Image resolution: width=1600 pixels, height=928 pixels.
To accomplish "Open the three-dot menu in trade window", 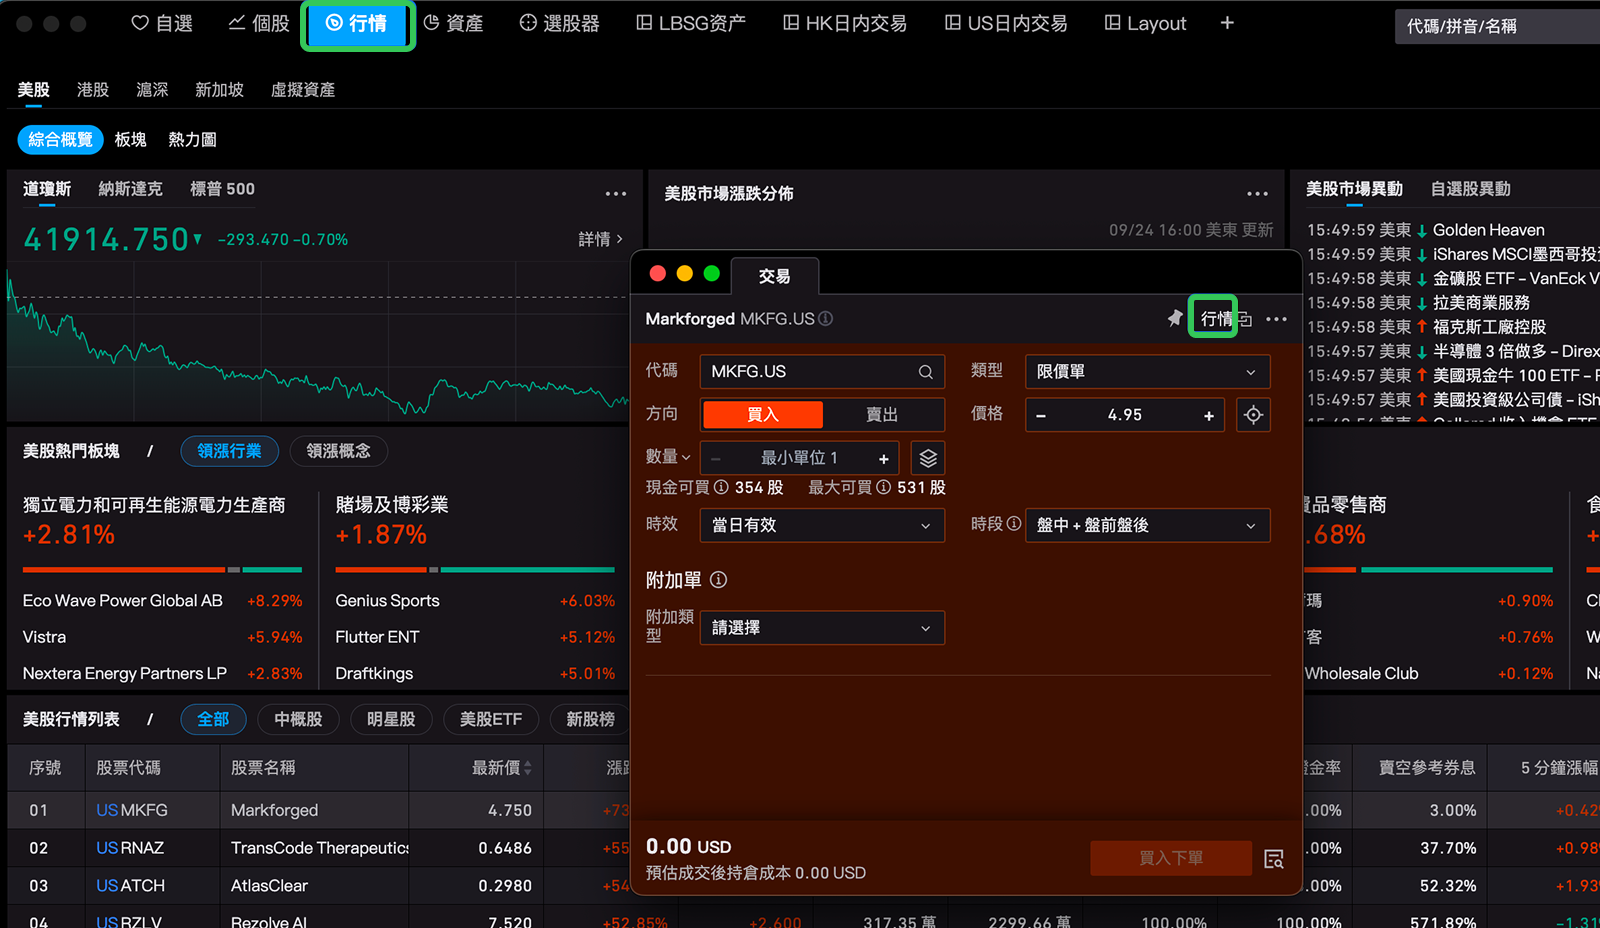I will click(x=1276, y=319).
